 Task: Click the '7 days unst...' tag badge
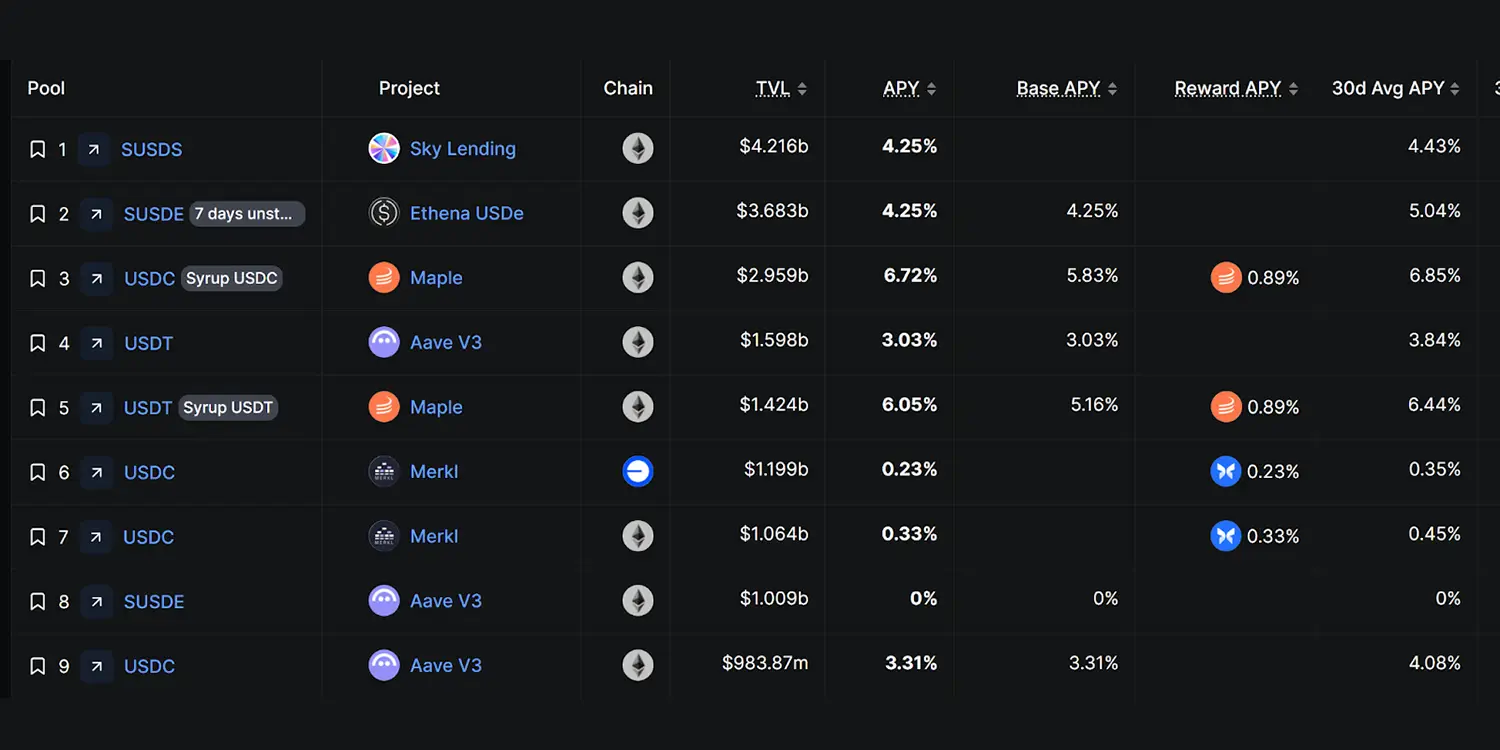(247, 214)
